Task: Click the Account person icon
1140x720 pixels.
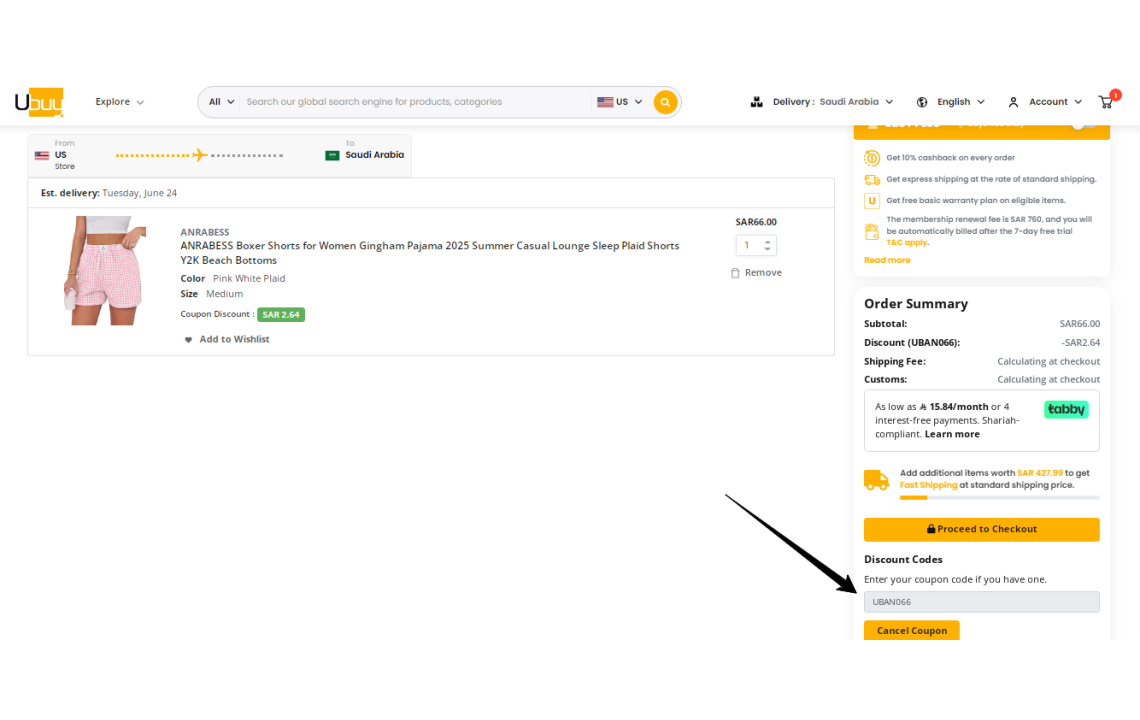Action: coord(1013,103)
